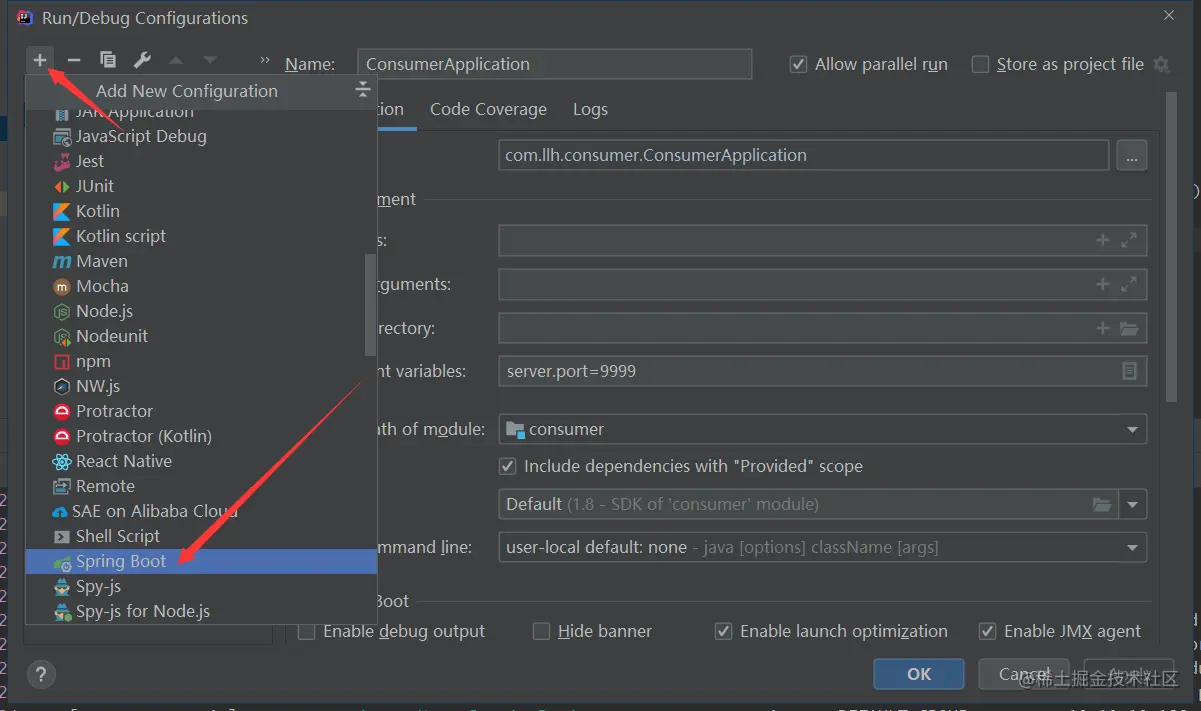The image size is (1201, 711).
Task: Click the folder icon in the working directory field
Action: tap(1129, 328)
